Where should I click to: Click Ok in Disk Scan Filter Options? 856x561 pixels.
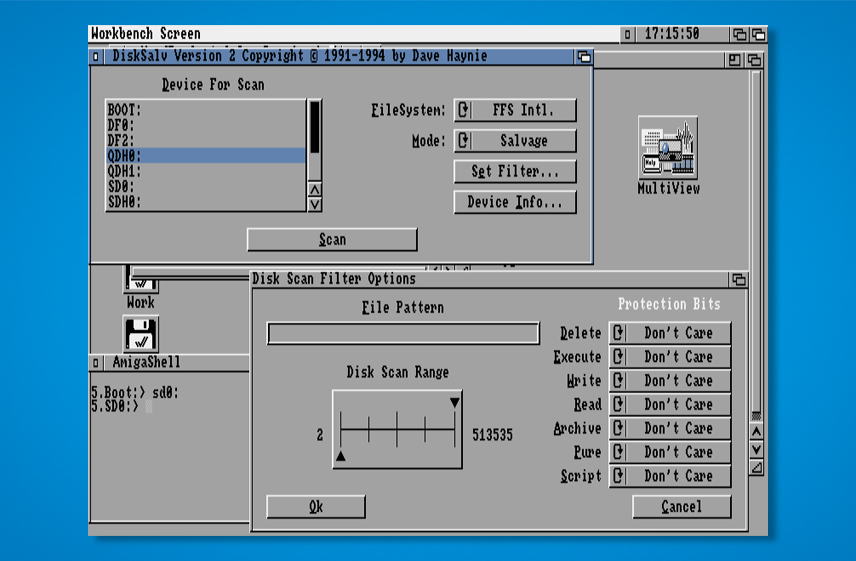[316, 507]
